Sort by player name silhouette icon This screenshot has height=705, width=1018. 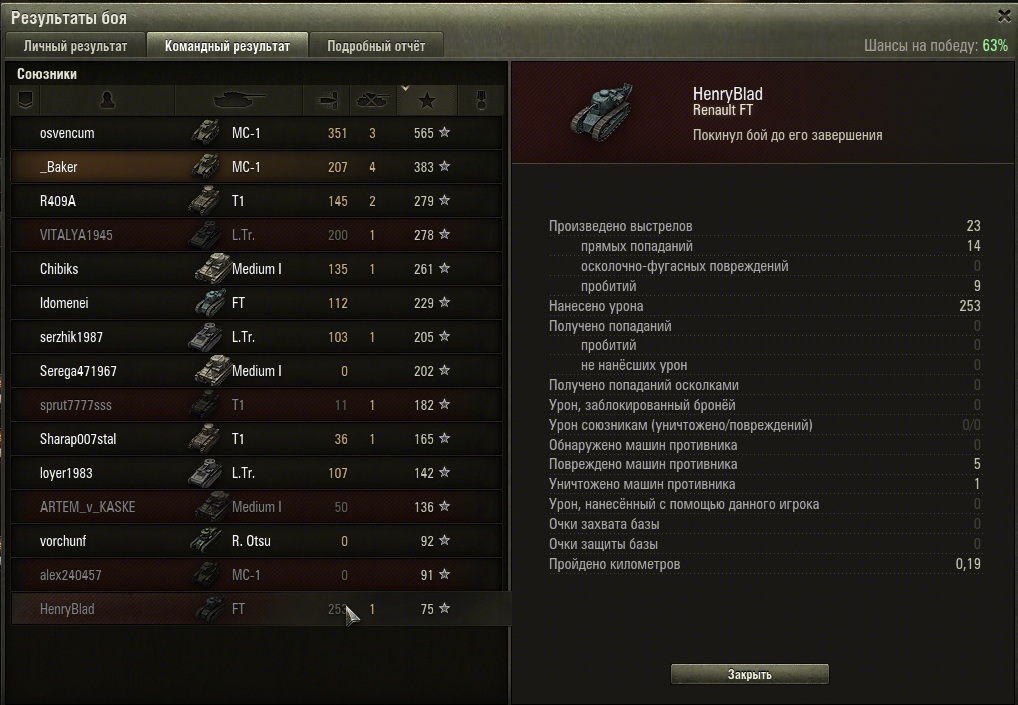(107, 101)
